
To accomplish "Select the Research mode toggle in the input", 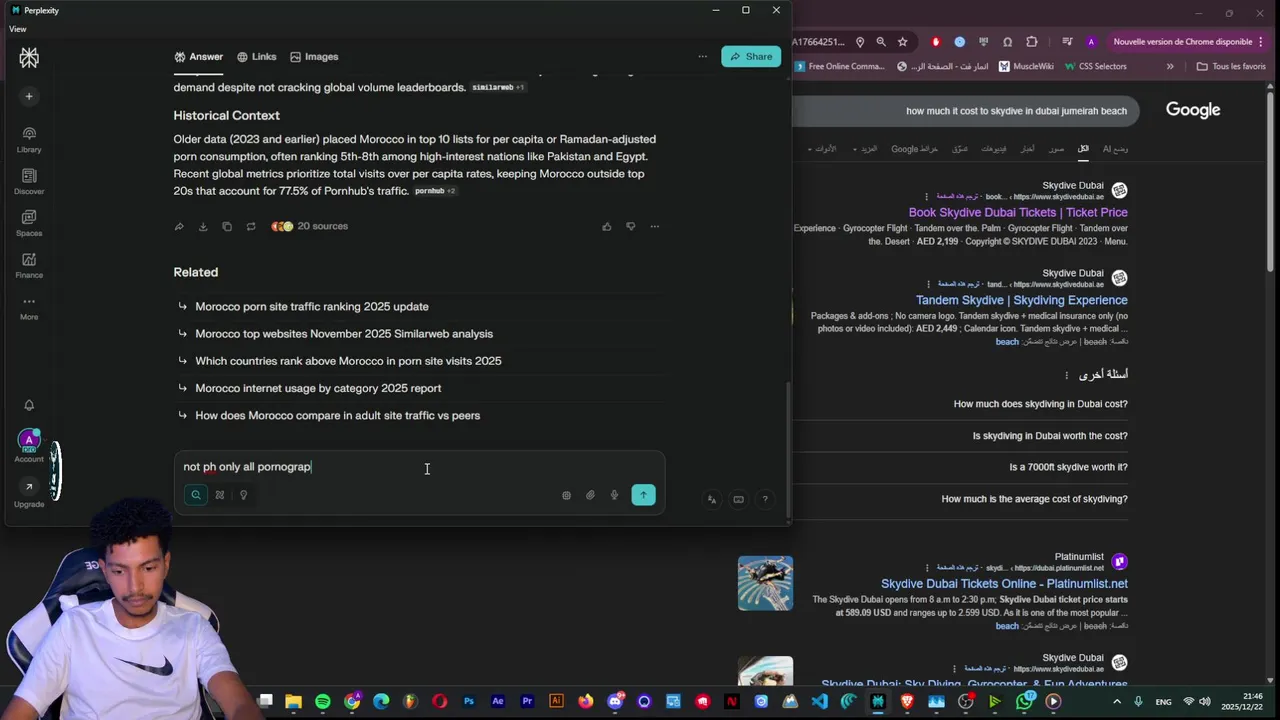I will 220,495.
